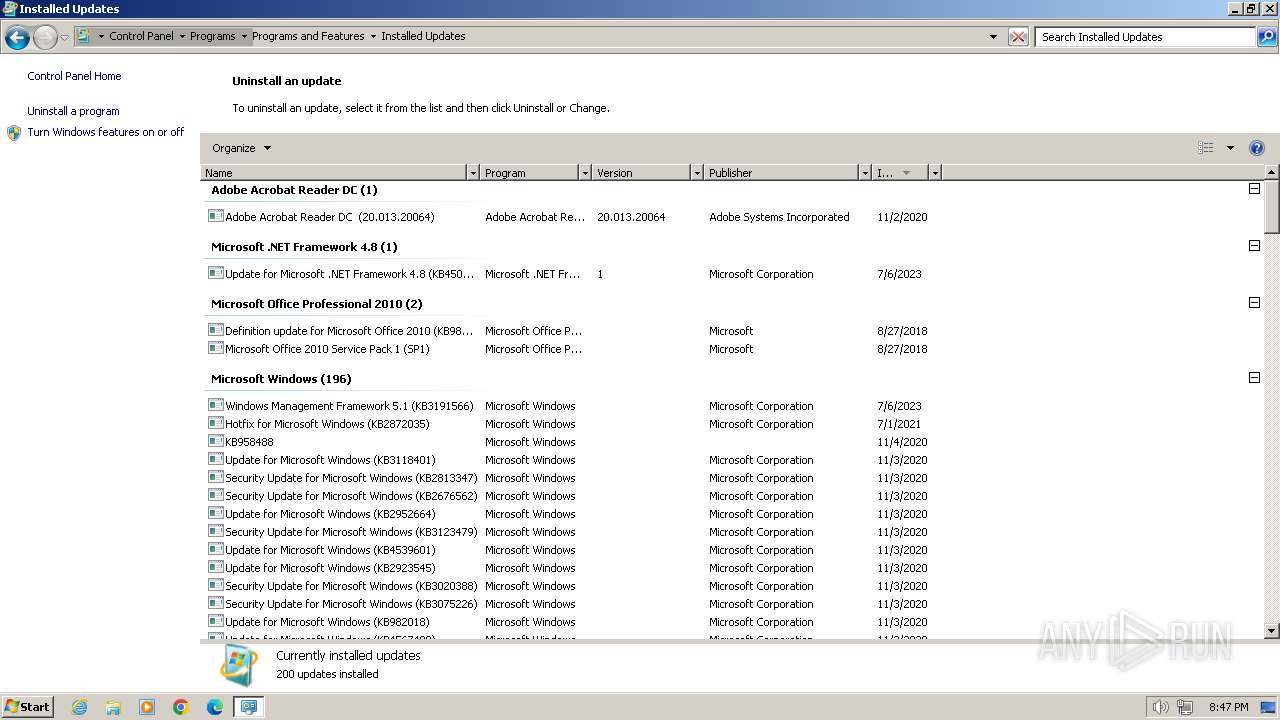Click the Back navigation arrow button
The image size is (1280, 720).
(17, 38)
